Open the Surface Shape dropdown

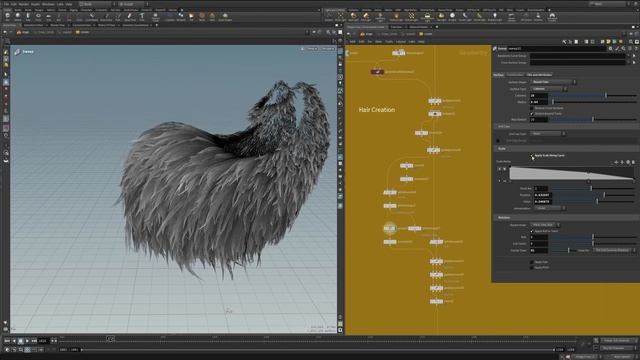(553, 82)
